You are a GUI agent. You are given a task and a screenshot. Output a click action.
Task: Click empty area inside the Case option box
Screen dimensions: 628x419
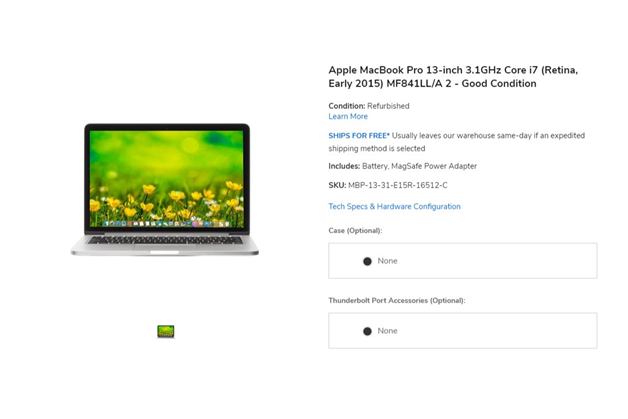(497, 261)
